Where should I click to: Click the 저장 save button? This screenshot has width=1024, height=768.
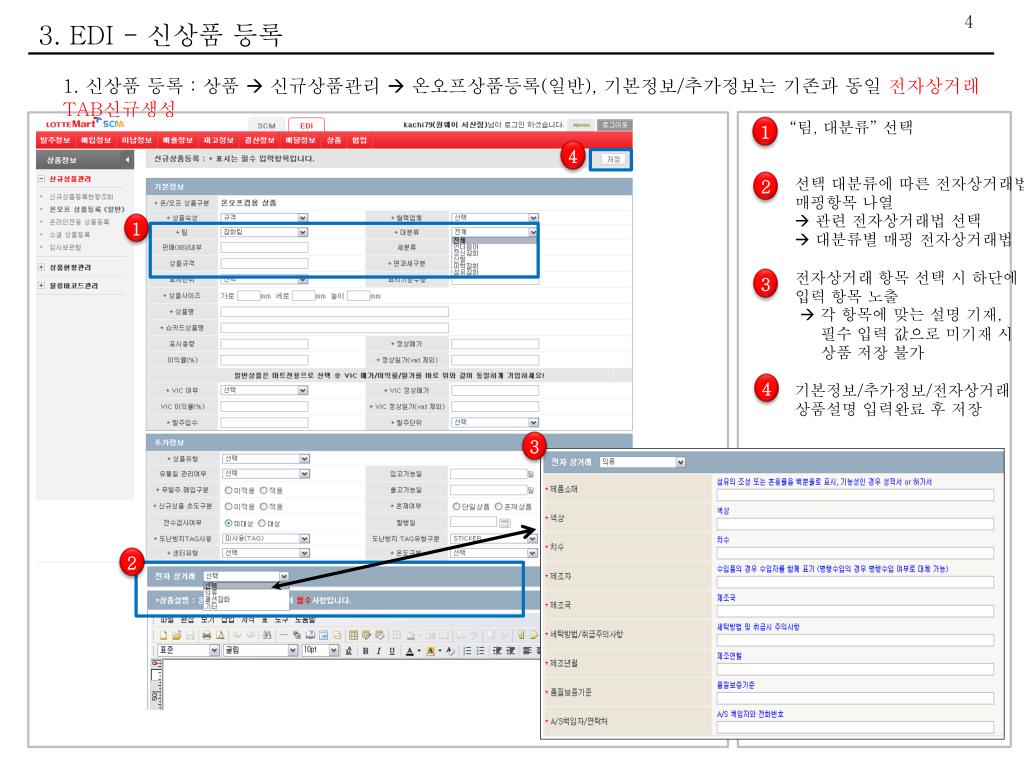click(x=613, y=160)
